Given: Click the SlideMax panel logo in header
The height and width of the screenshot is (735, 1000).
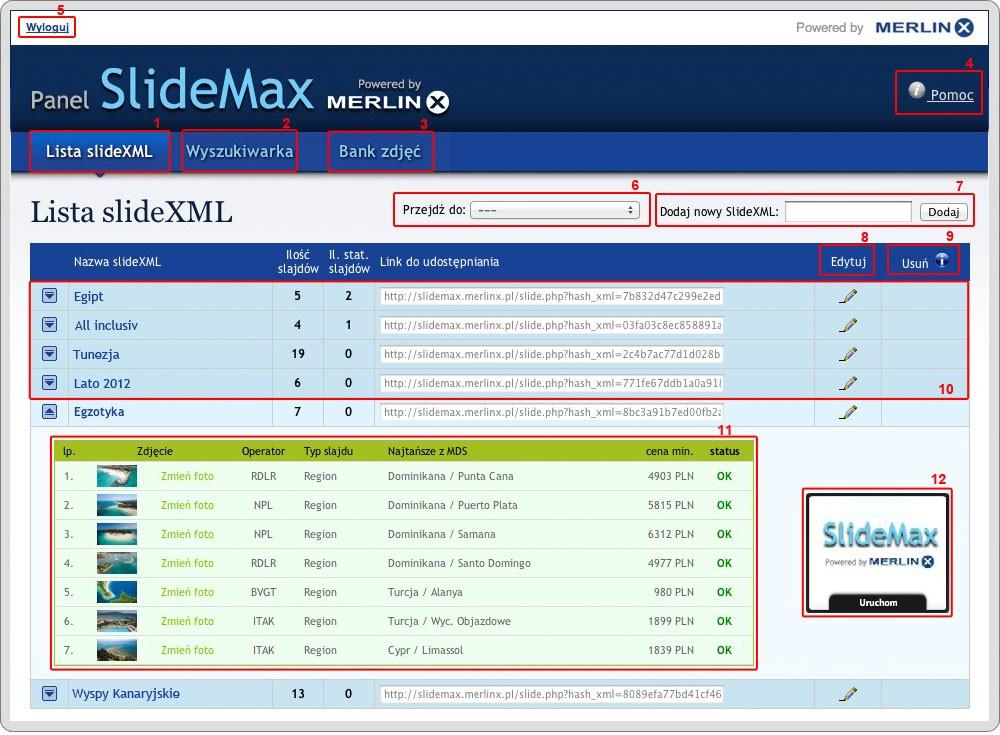Looking at the screenshot, I should (x=207, y=89).
